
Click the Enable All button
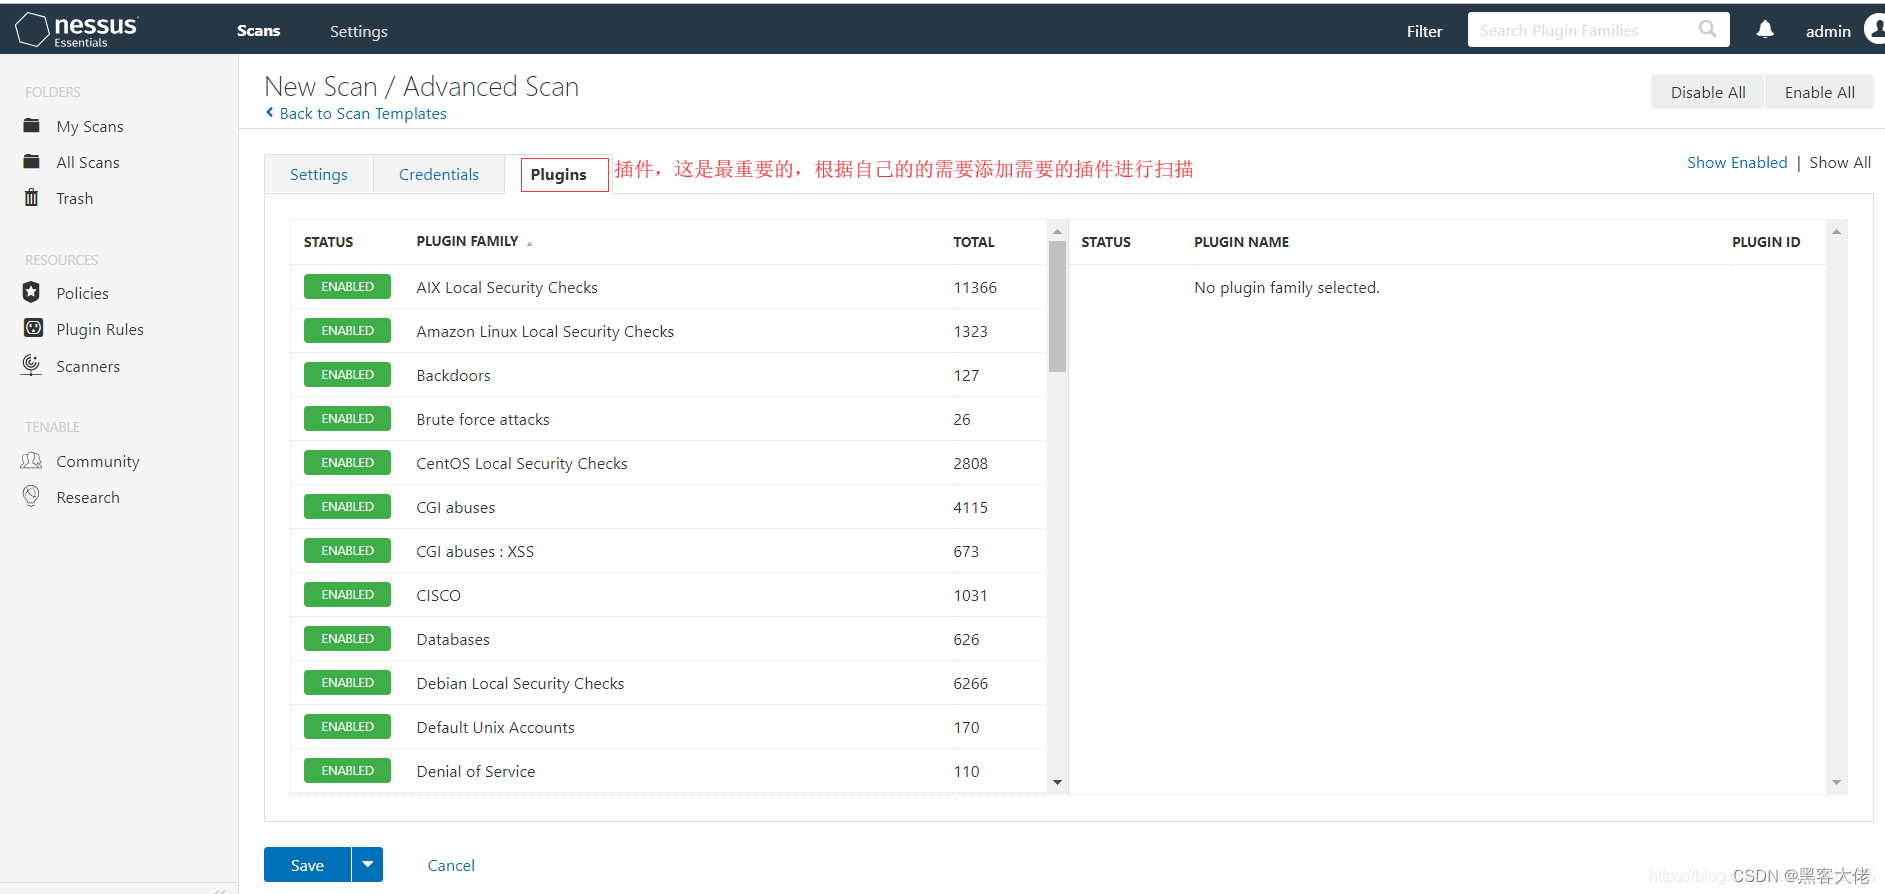1819,92
